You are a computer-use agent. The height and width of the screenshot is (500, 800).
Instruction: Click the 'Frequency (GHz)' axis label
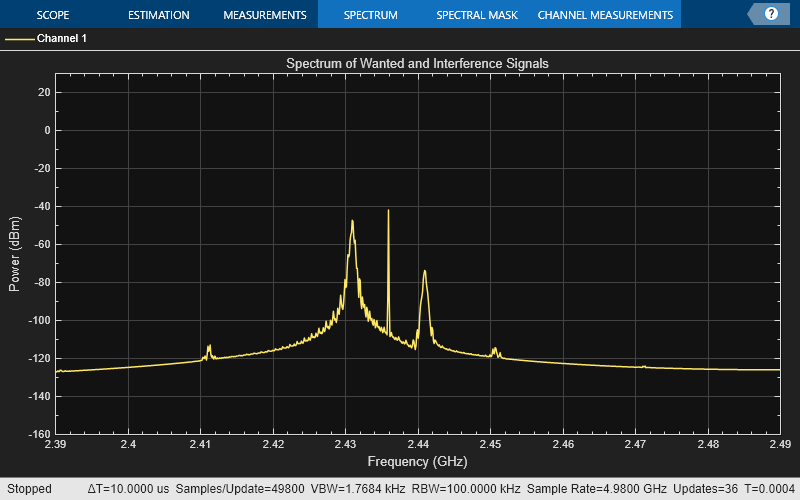pyautogui.click(x=417, y=461)
